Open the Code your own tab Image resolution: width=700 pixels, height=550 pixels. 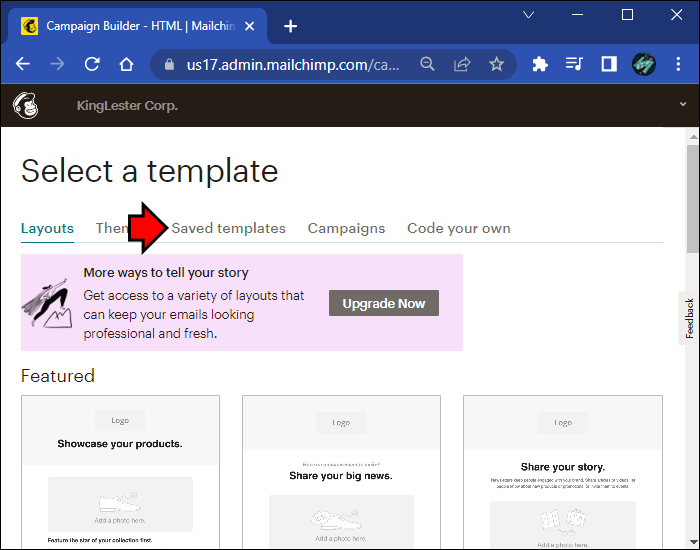tap(458, 228)
